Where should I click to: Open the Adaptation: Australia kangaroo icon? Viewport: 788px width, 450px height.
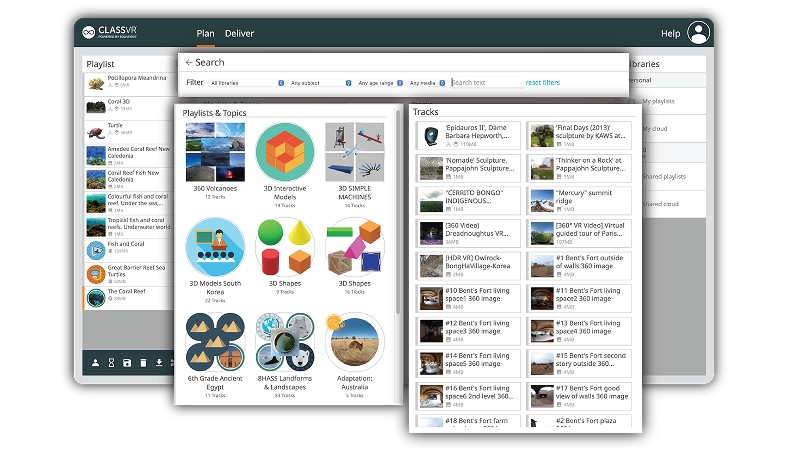[x=355, y=342]
